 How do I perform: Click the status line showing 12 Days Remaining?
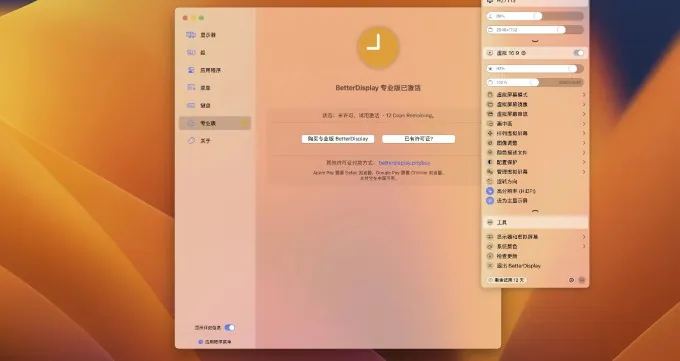(378, 115)
